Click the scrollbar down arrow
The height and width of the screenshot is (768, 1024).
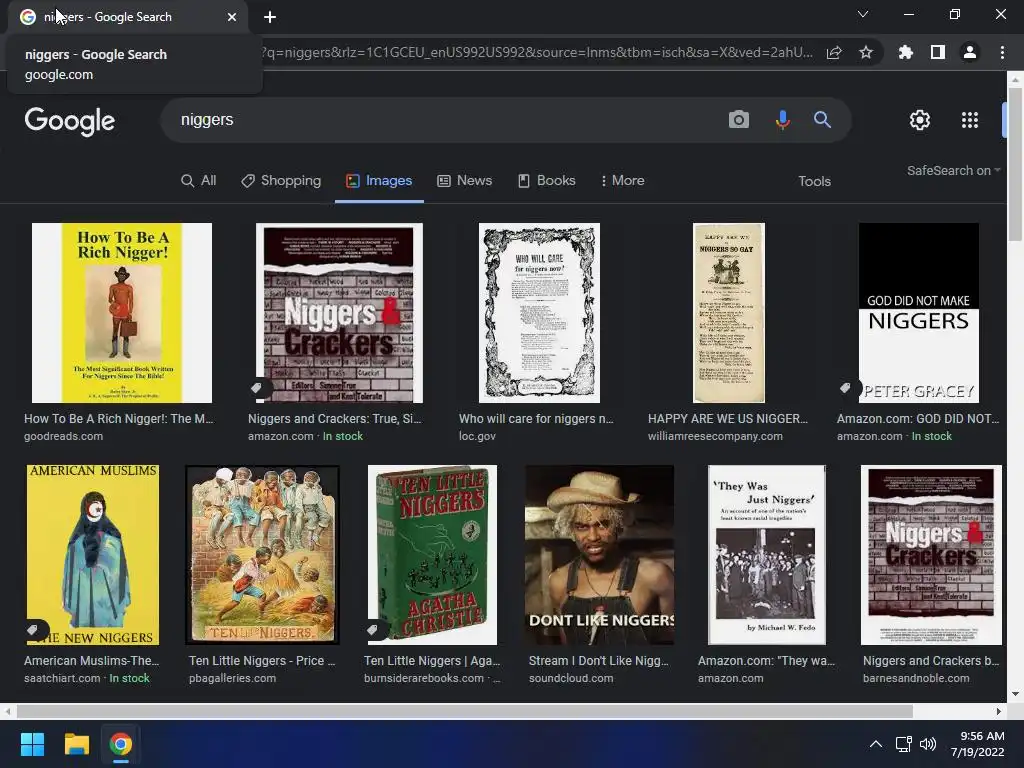pyautogui.click(x=1015, y=694)
